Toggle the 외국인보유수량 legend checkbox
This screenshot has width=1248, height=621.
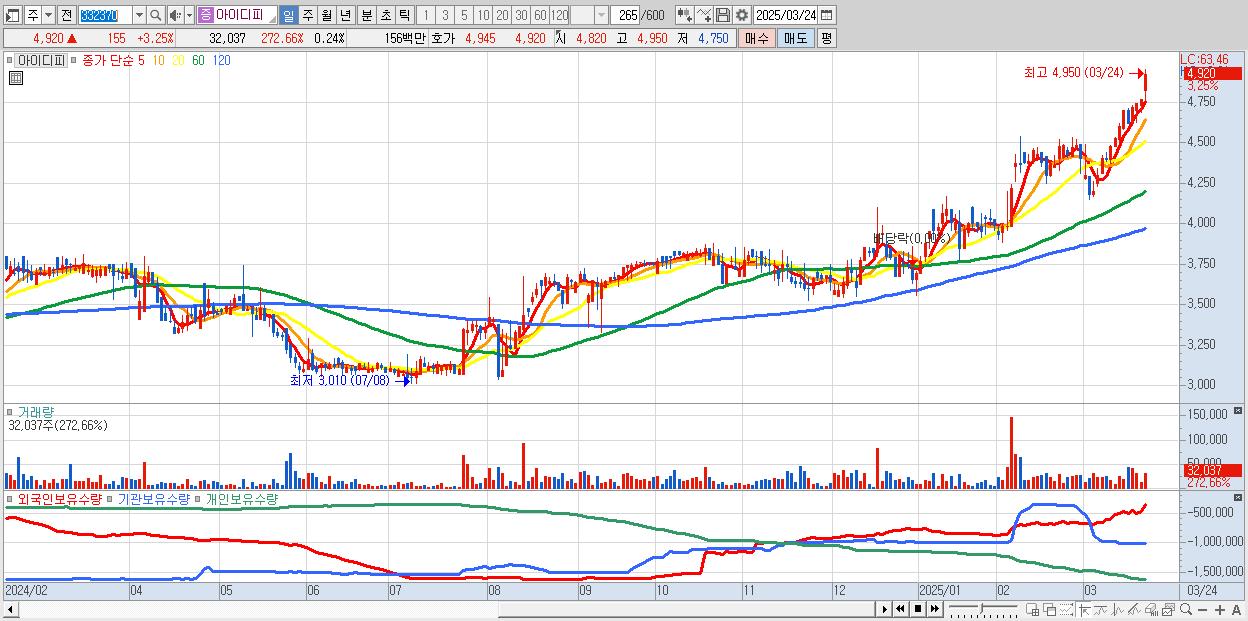click(9, 499)
